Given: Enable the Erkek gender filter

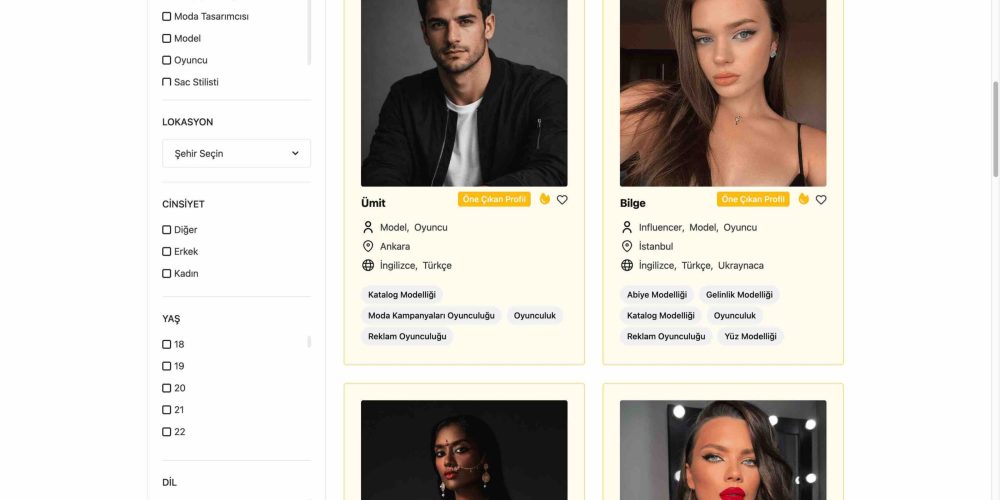Looking at the screenshot, I should tap(167, 251).
